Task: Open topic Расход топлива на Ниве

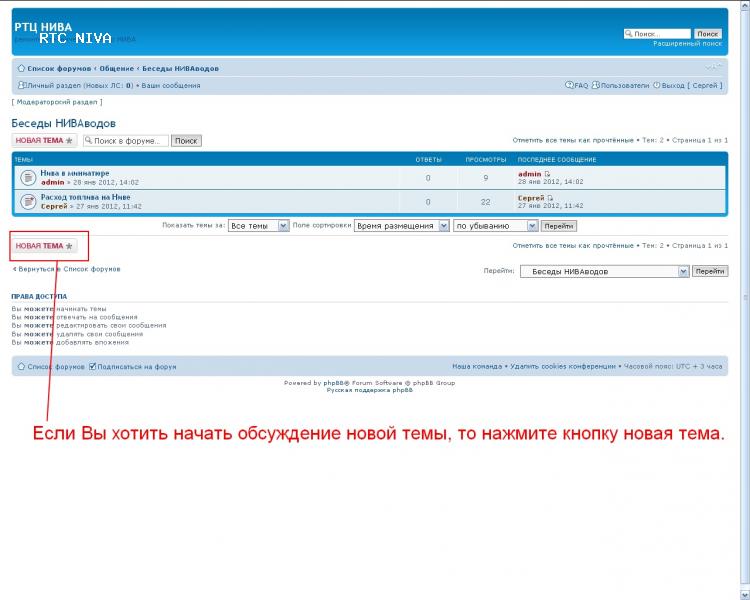Action: coord(85,197)
